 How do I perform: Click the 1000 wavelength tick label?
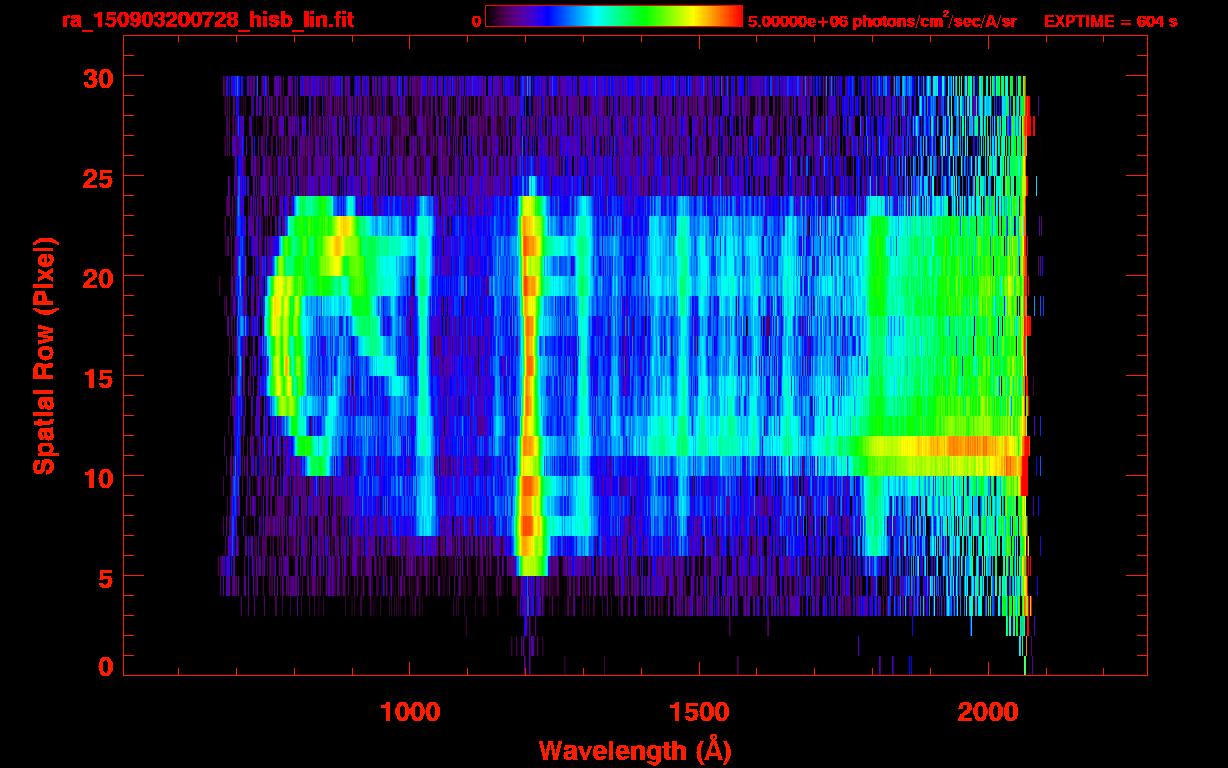(411, 712)
